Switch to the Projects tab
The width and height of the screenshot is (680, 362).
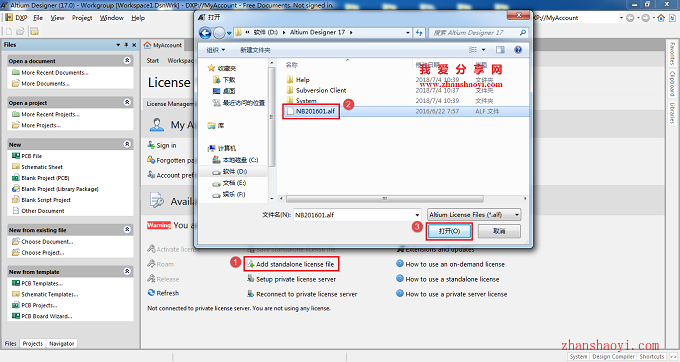pyautogui.click(x=33, y=343)
